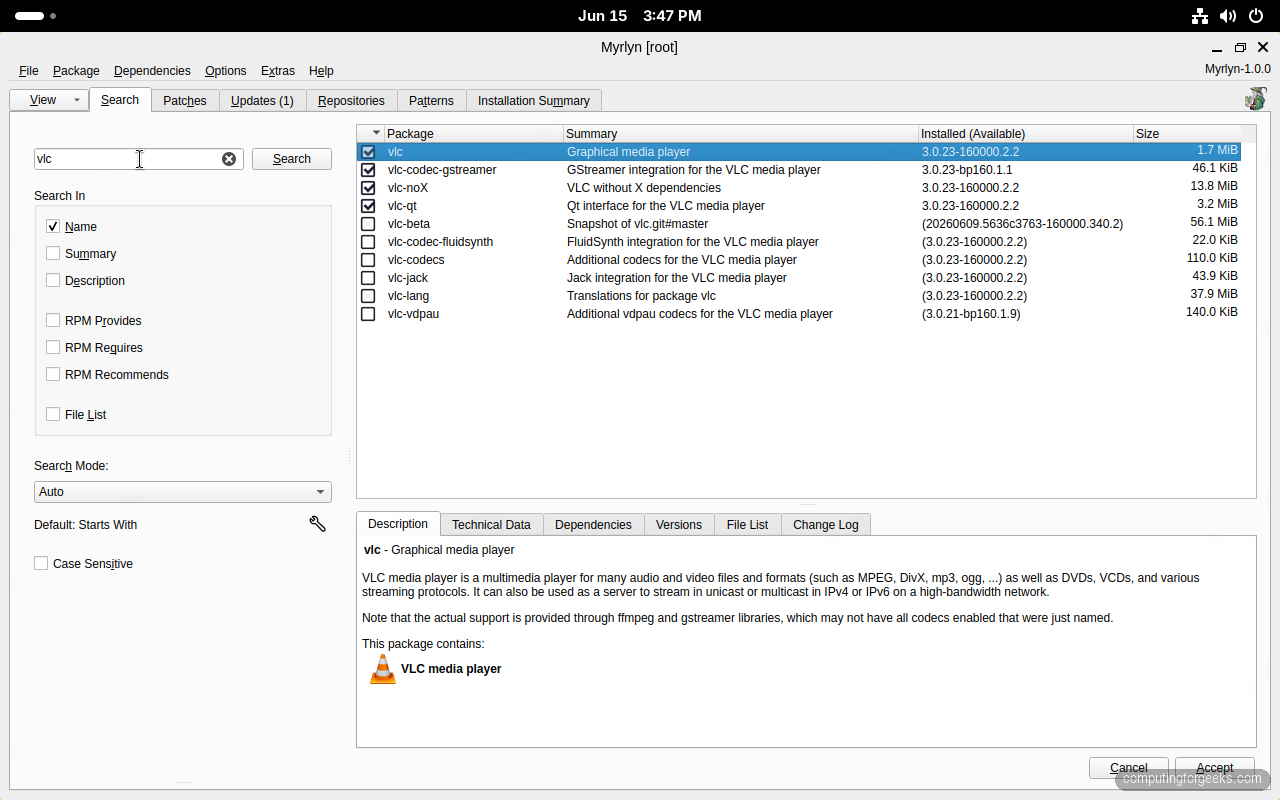Open the File menu

pyautogui.click(x=29, y=71)
